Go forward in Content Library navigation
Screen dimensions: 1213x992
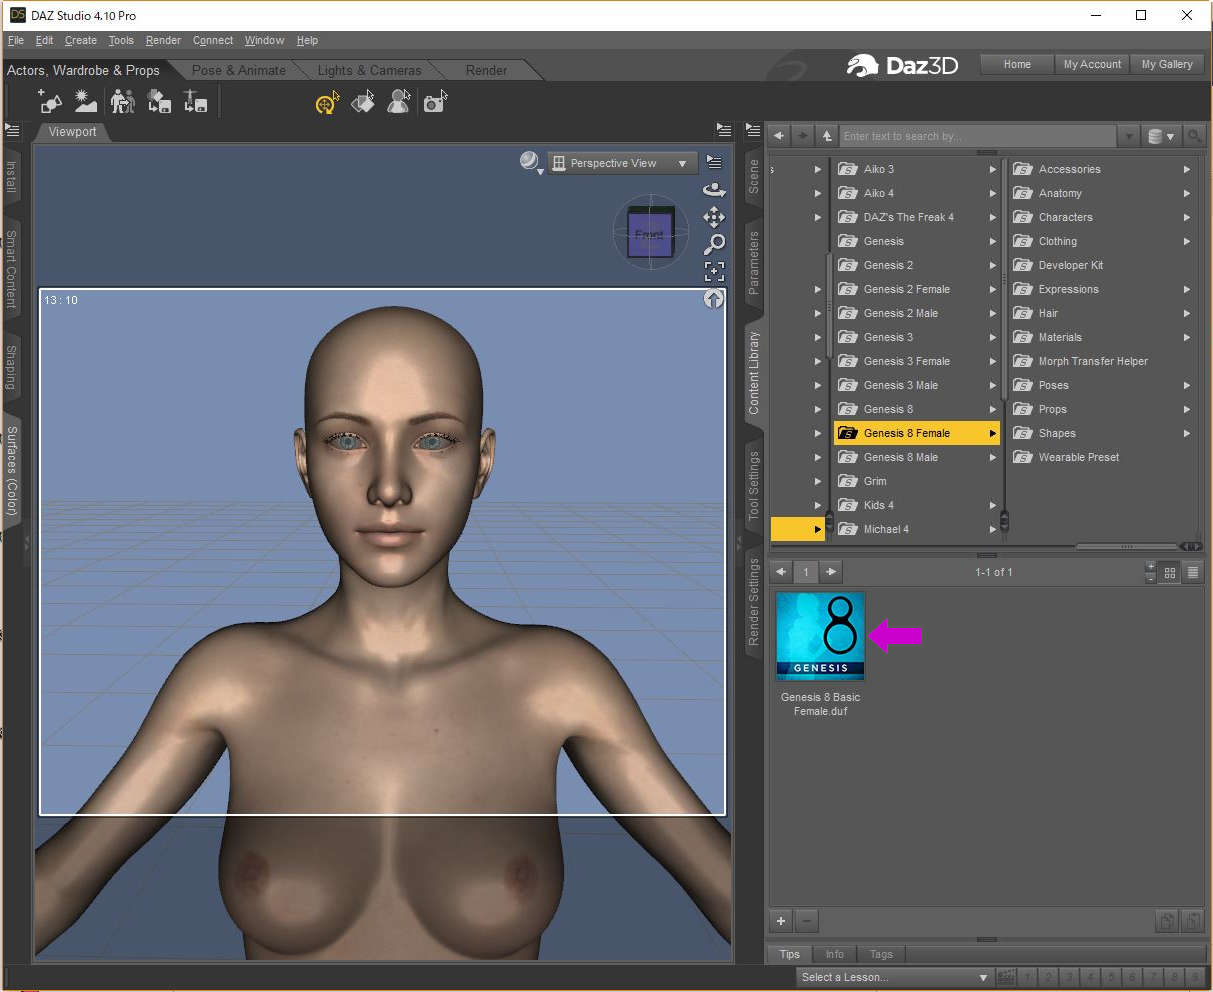point(803,136)
